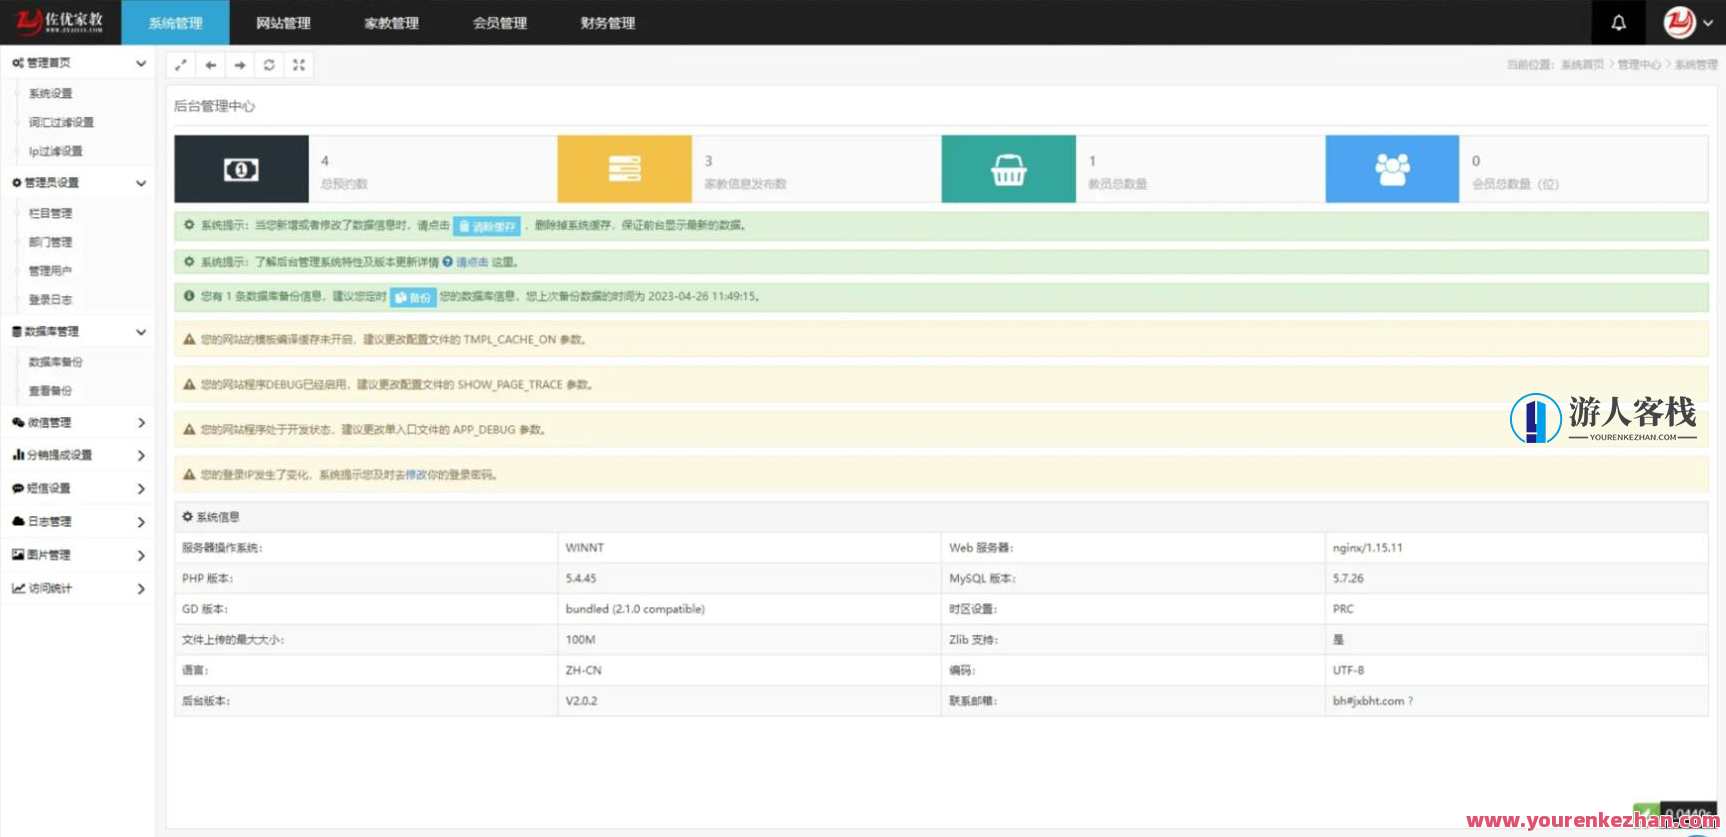
Task: Open the account dropdown arrow beside avatar
Action: coord(1708,23)
